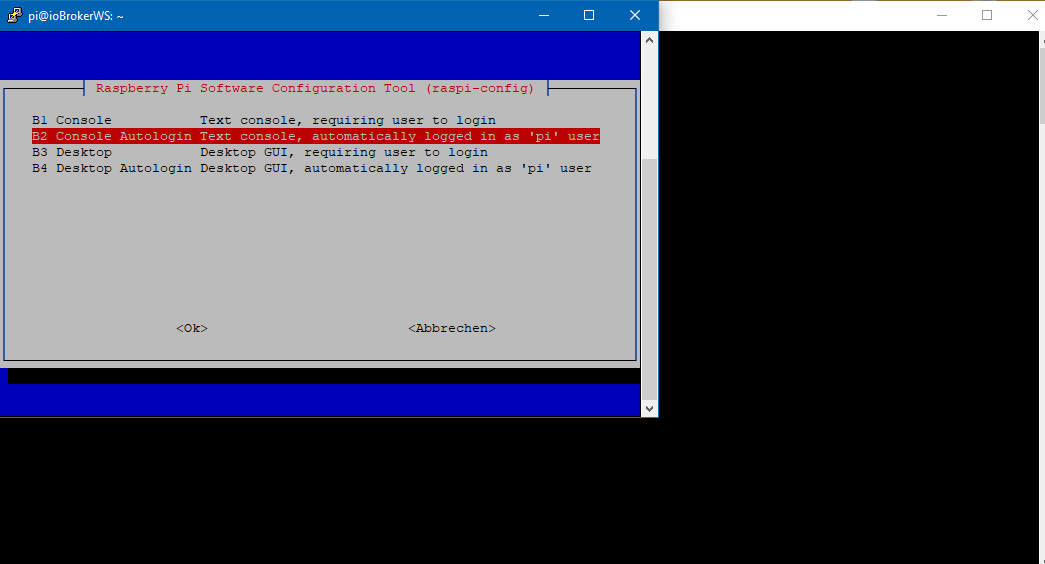1045x564 pixels.
Task: Click the PuTTY window vertical scrollbar thumb
Action: coord(649,279)
